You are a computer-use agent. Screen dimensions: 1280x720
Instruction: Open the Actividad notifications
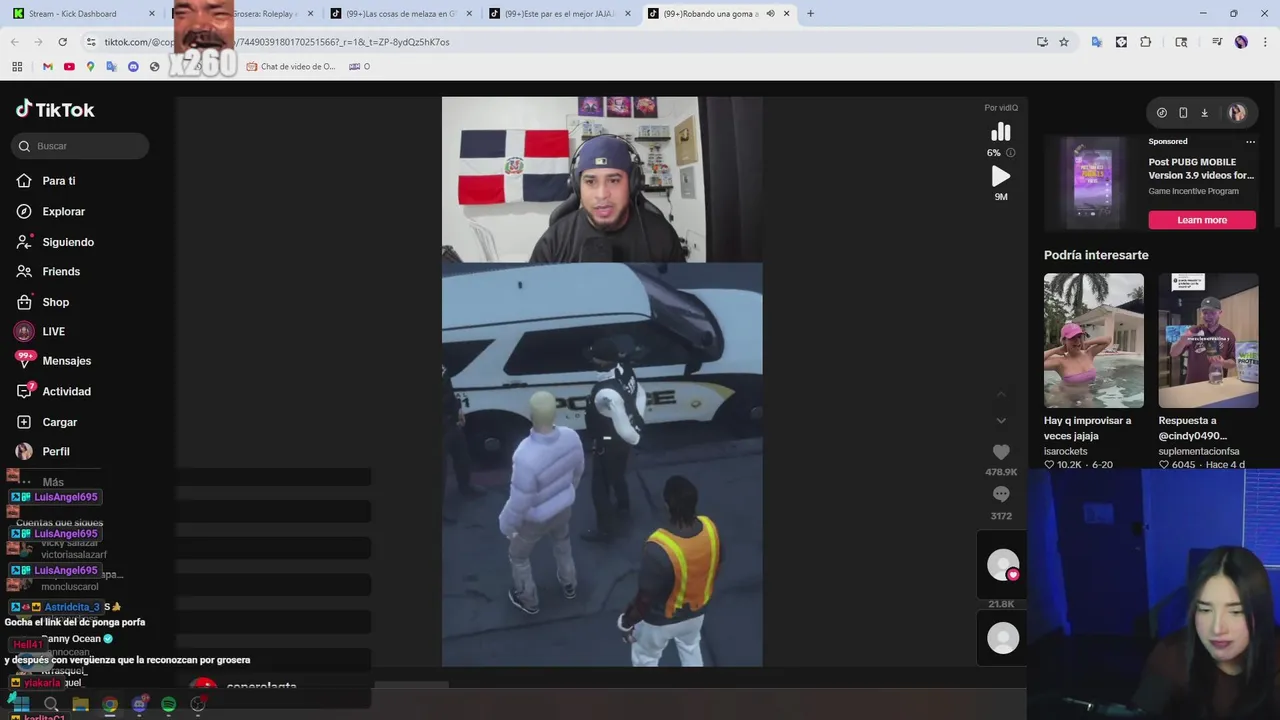pos(66,392)
